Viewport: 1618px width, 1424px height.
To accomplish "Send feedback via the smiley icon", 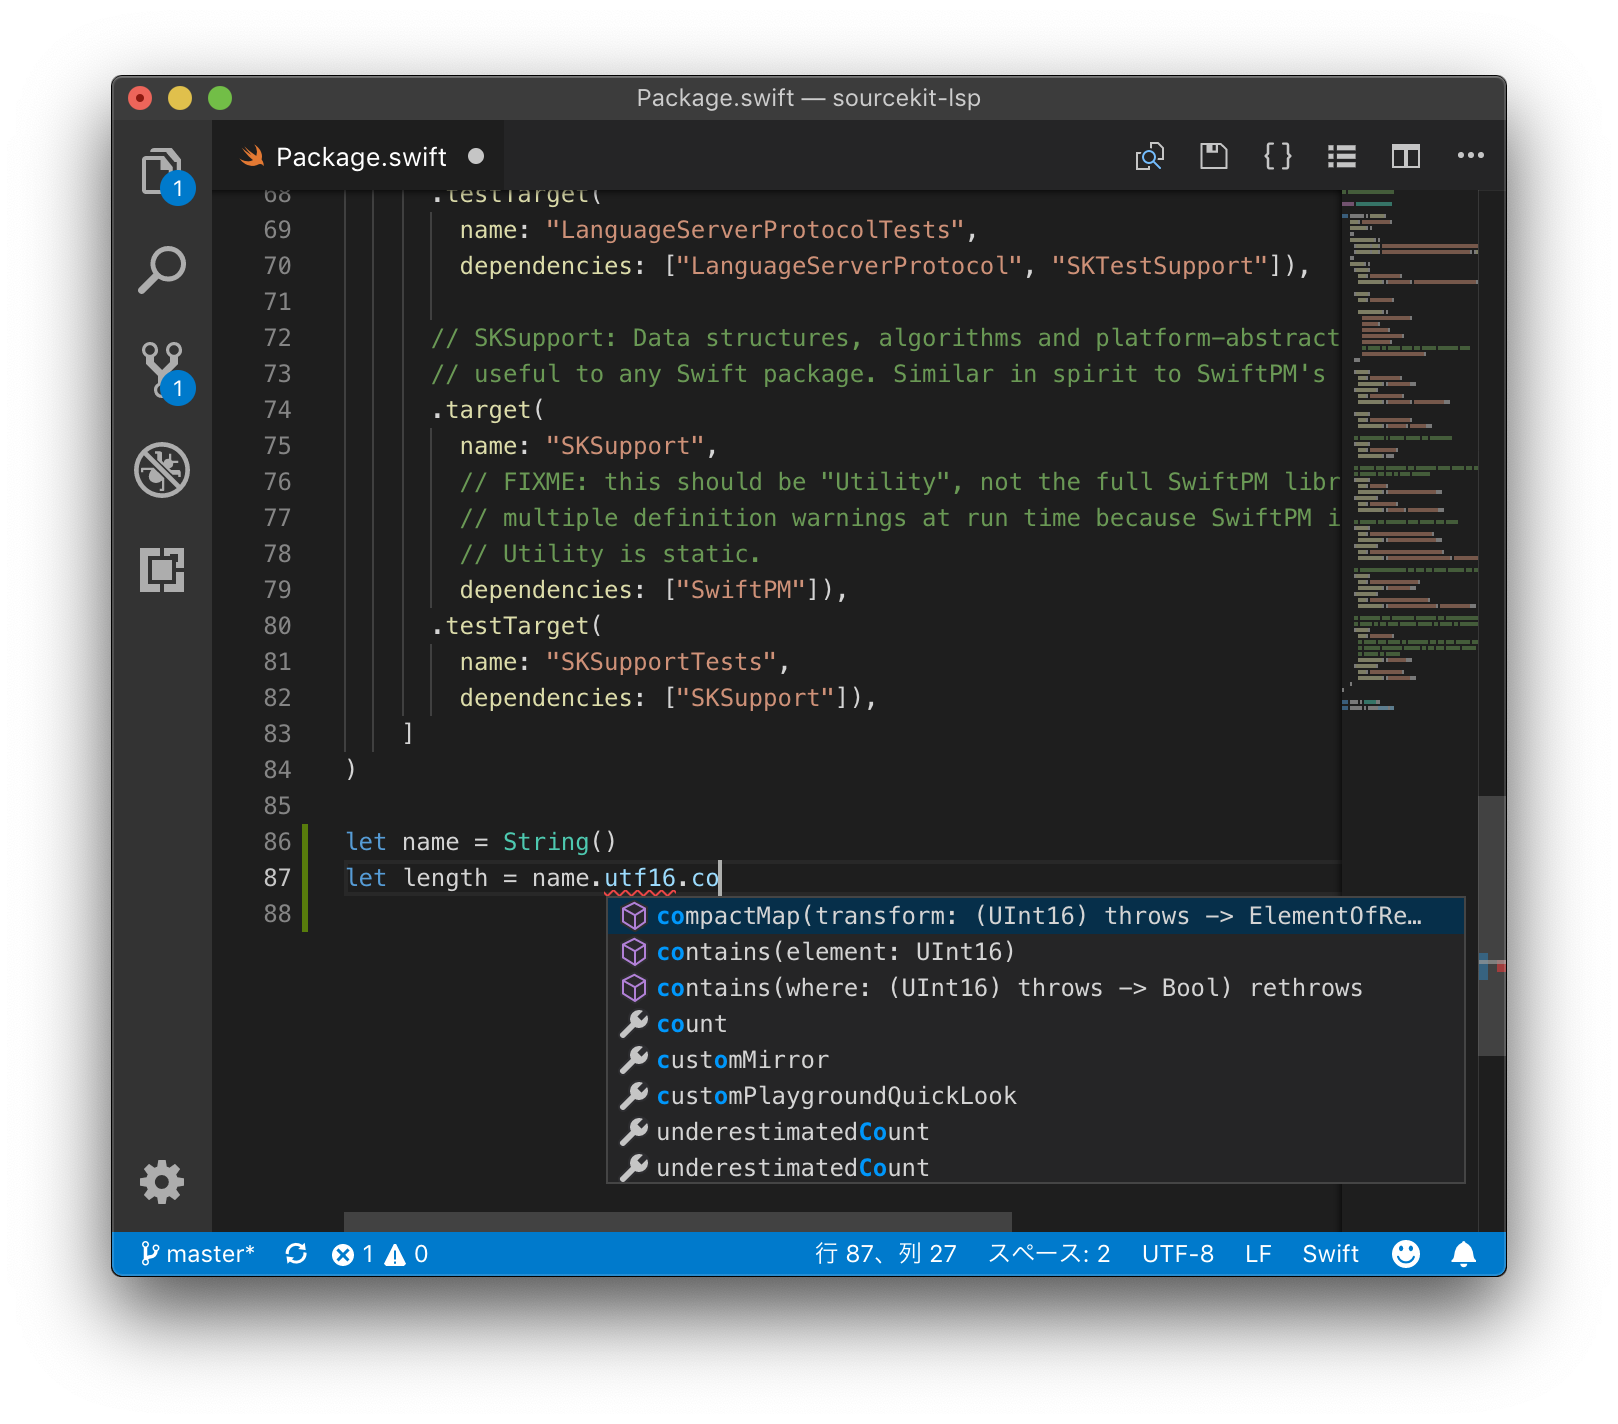I will tap(1405, 1252).
